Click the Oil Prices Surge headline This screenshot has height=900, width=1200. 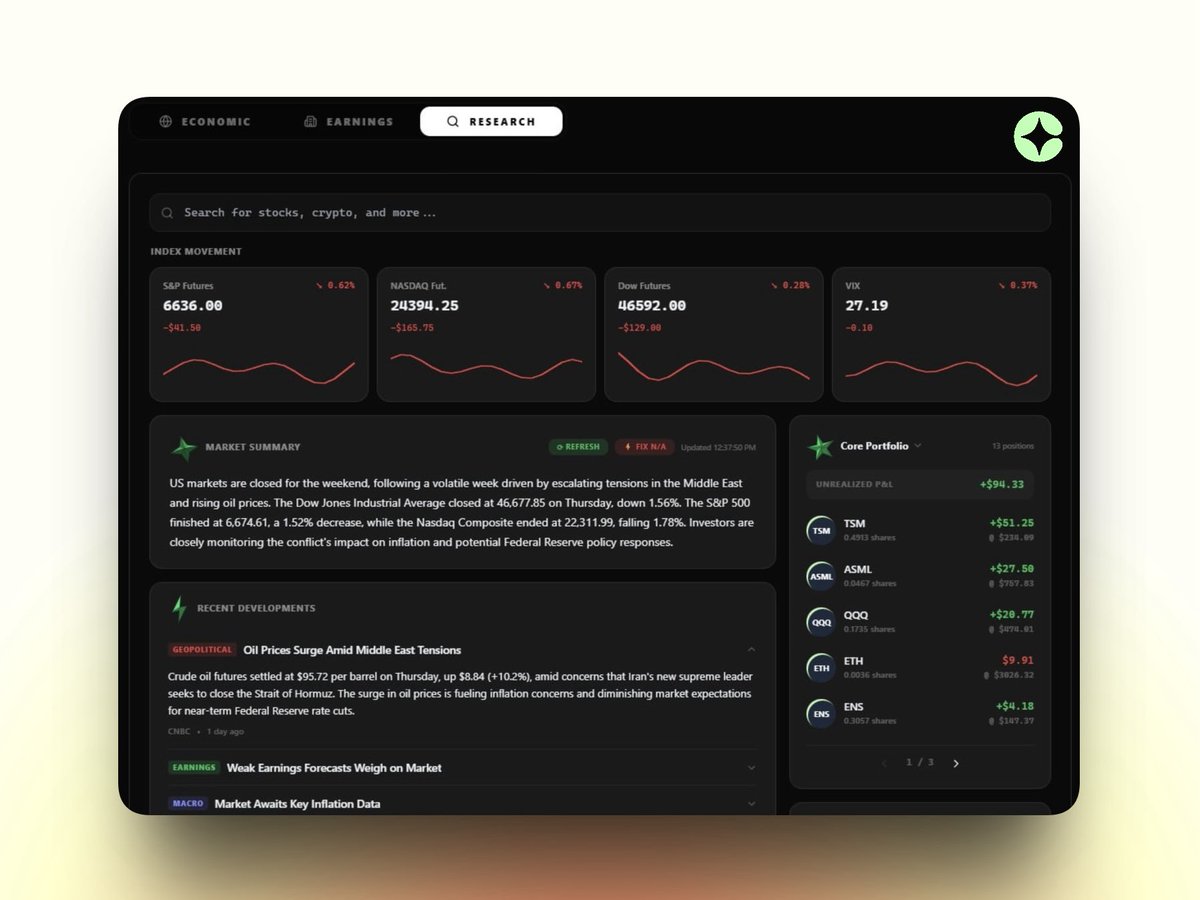352,650
